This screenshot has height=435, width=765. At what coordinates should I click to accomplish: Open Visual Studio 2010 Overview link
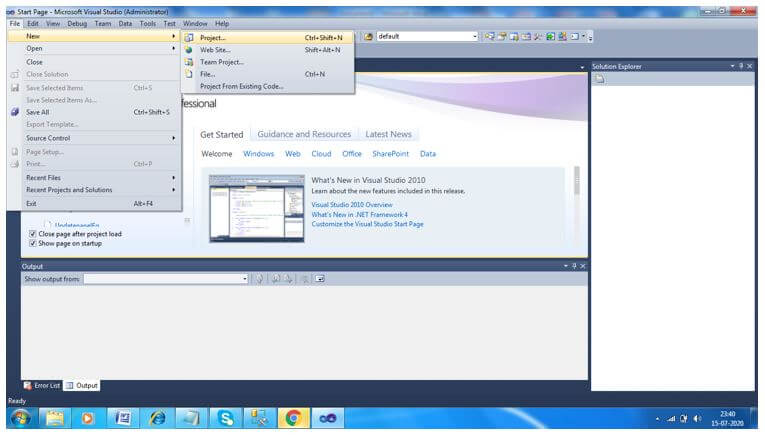352,205
